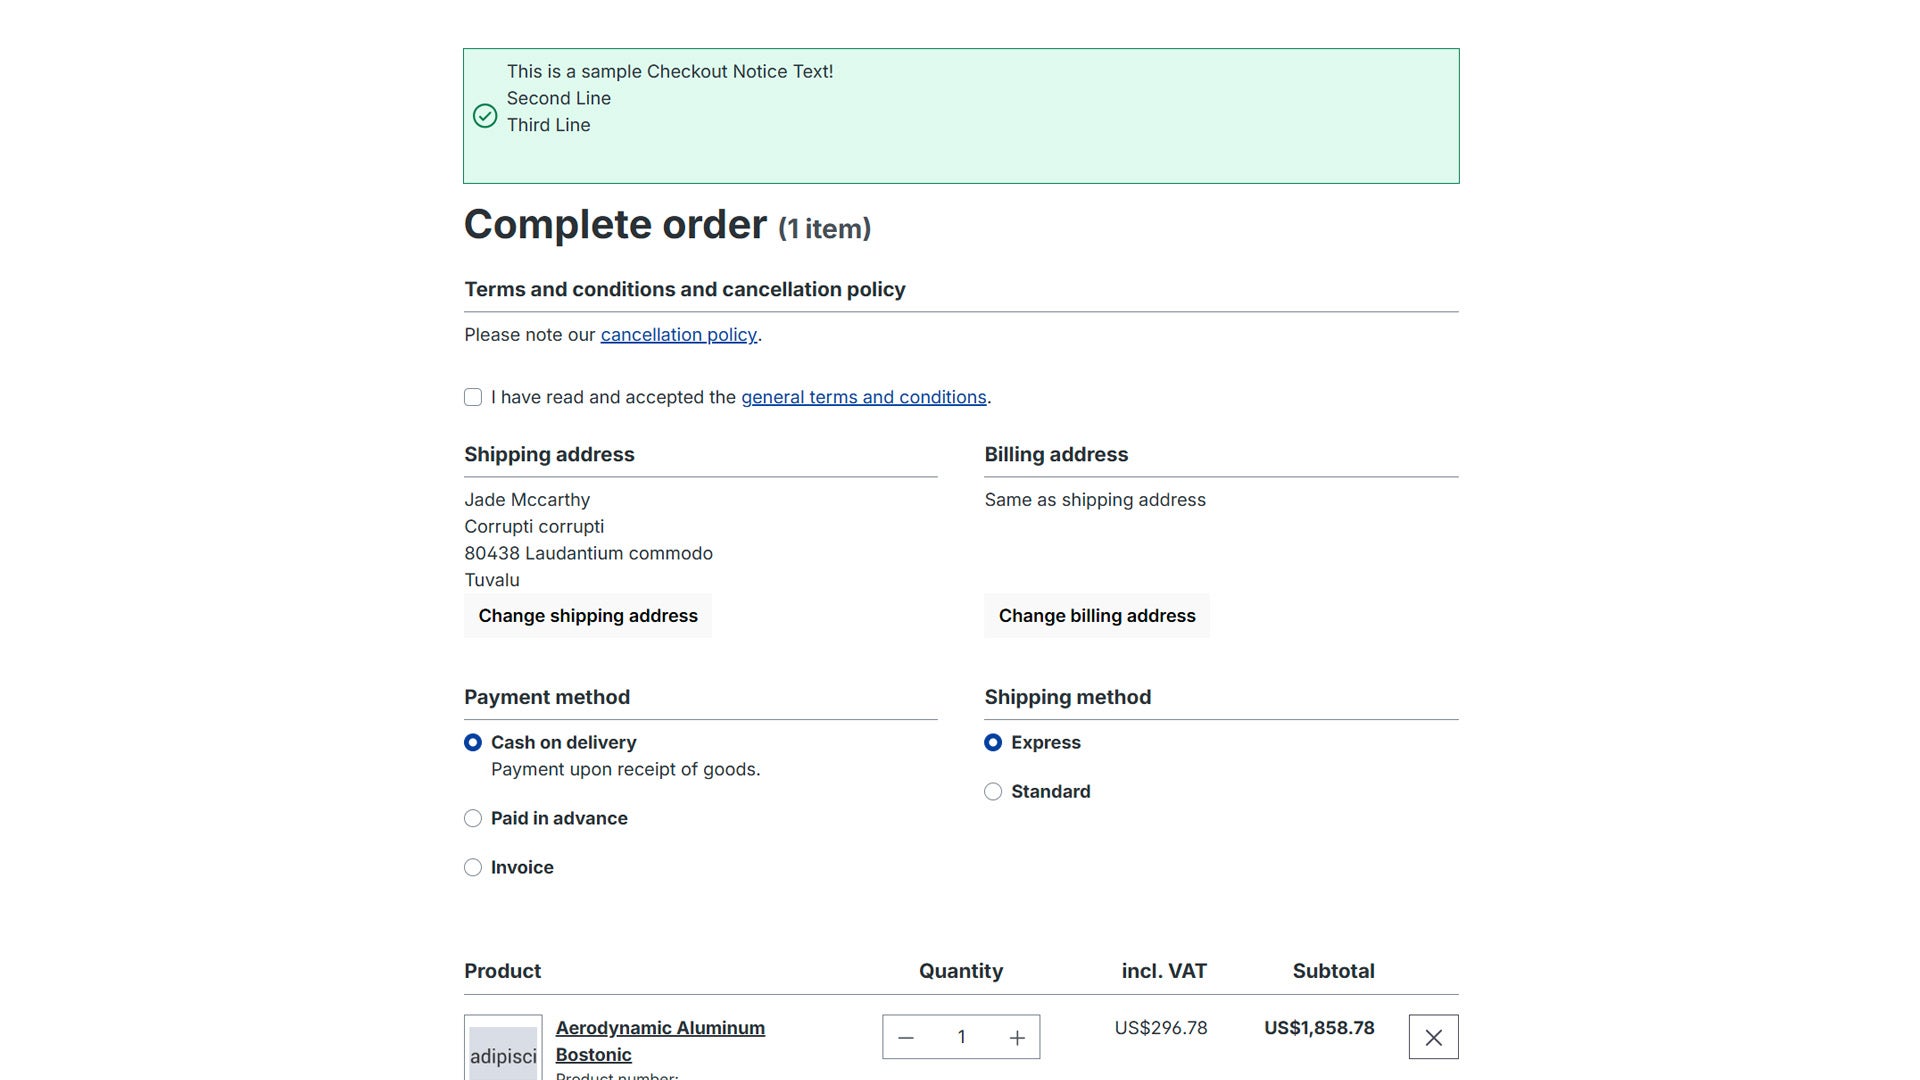Increase quantity with the plus icon
The width and height of the screenshot is (1920, 1080).
pos(1017,1038)
